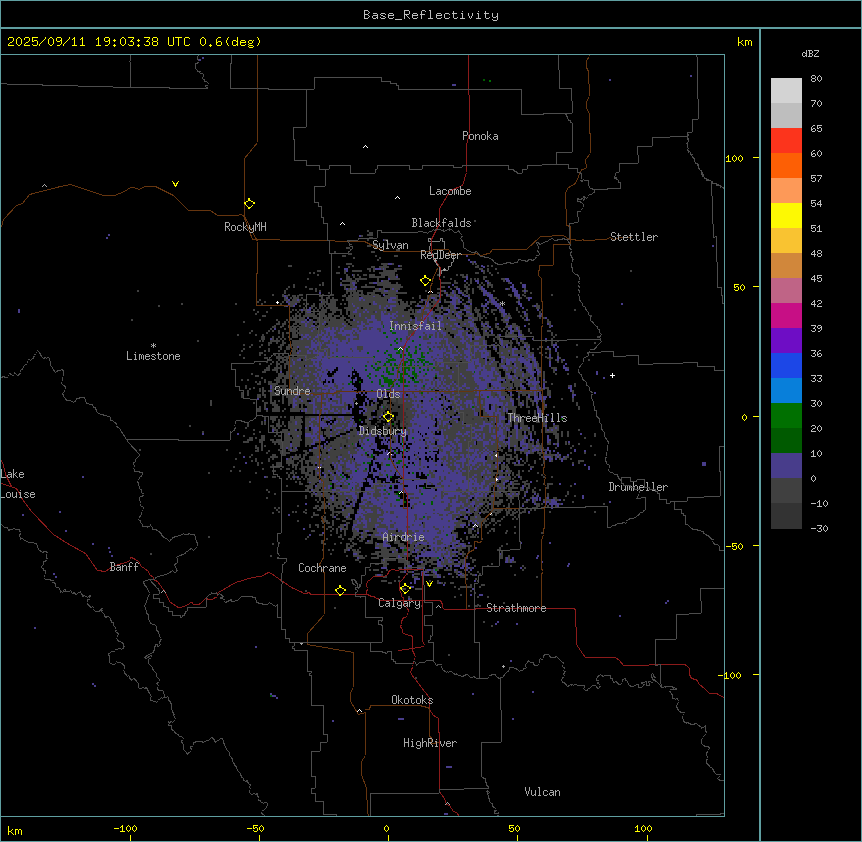
Task: Select the RockyMH label
Action: [x=245, y=227]
